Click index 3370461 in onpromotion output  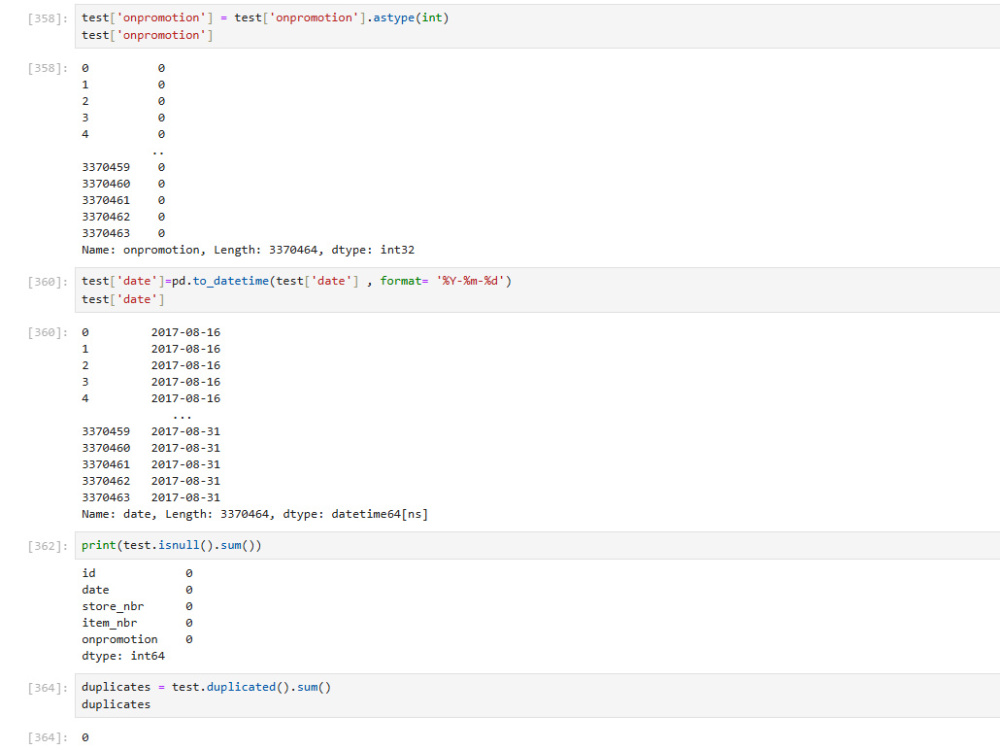click(106, 200)
